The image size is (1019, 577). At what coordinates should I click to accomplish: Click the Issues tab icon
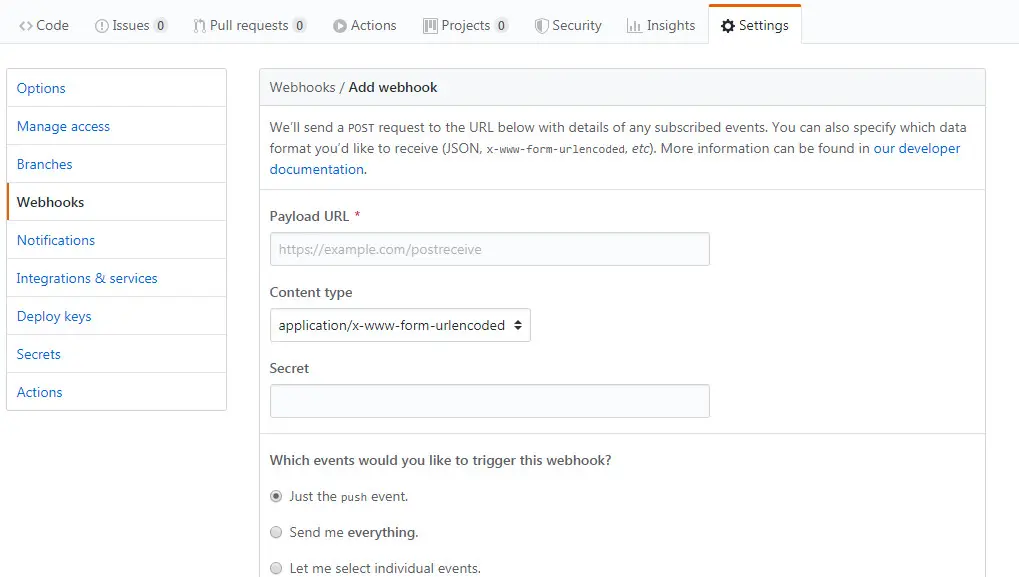[101, 26]
